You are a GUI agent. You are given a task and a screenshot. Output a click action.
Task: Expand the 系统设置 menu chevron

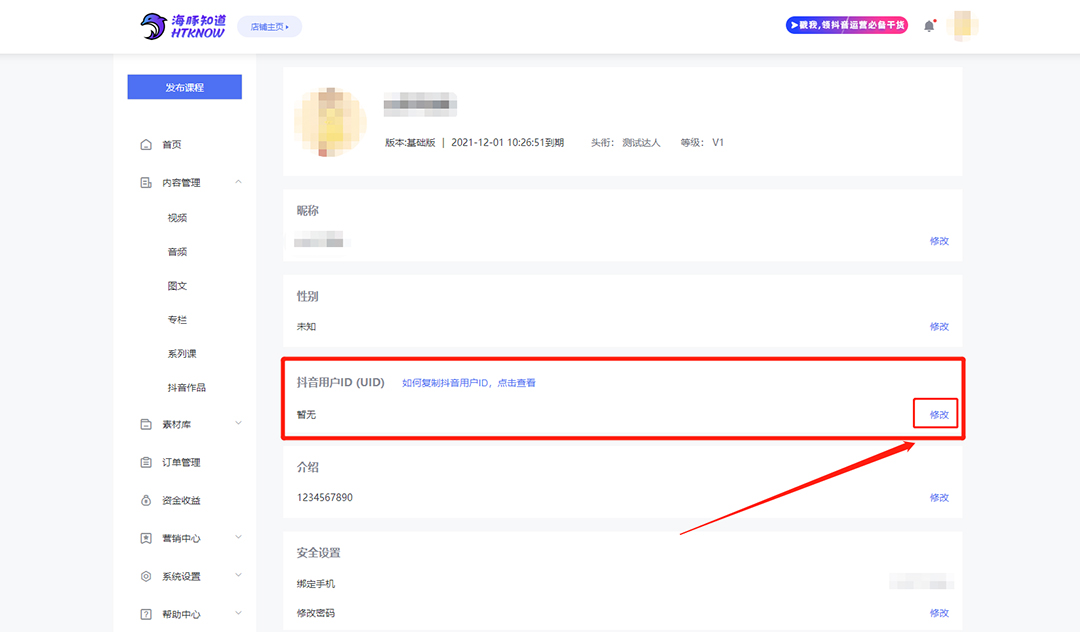pos(238,576)
